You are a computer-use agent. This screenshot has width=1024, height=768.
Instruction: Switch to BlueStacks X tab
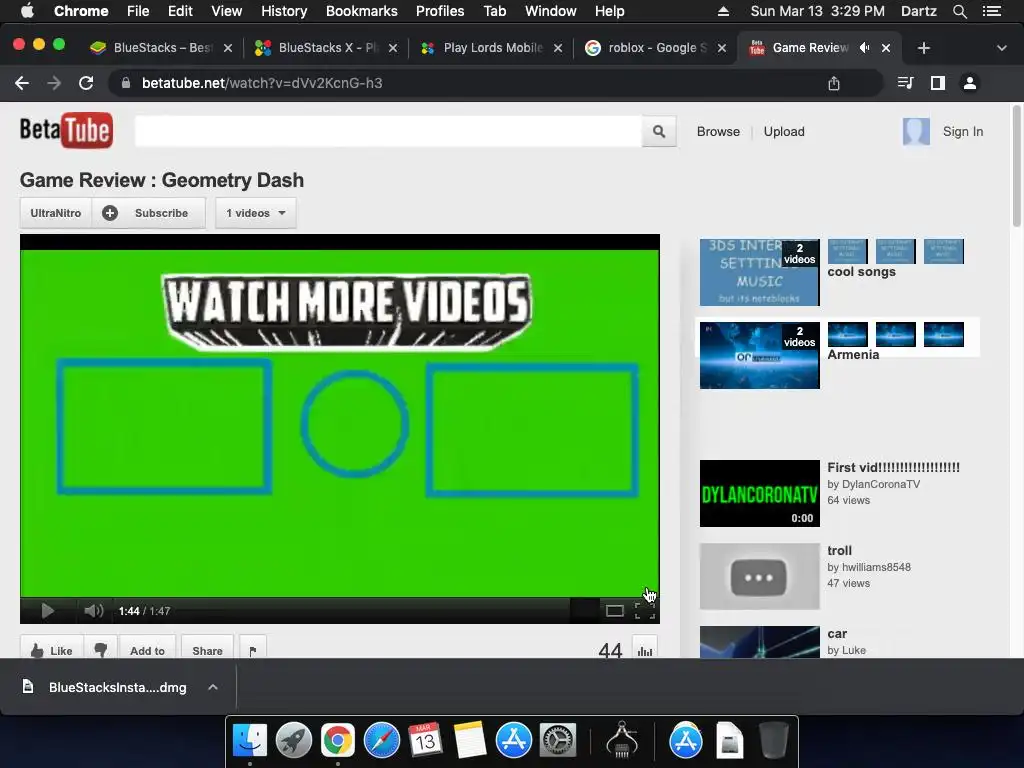coord(325,48)
